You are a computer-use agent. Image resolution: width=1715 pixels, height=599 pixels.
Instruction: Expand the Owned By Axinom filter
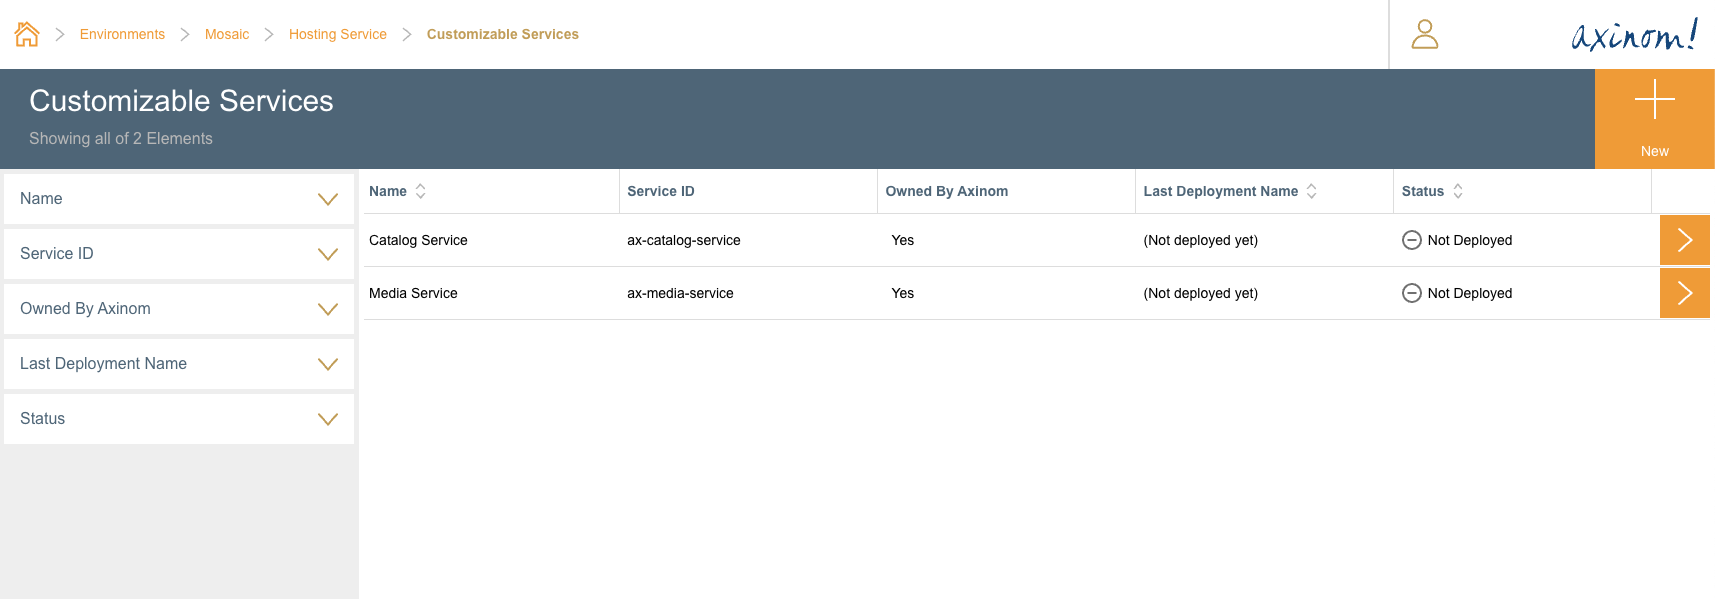tap(327, 309)
